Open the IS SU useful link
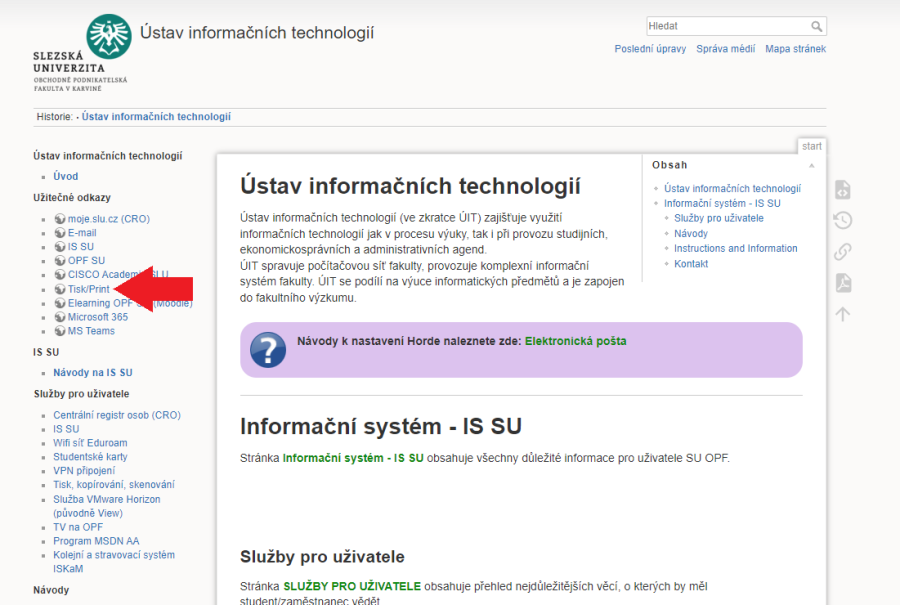The height and width of the screenshot is (605, 900). click(x=80, y=246)
